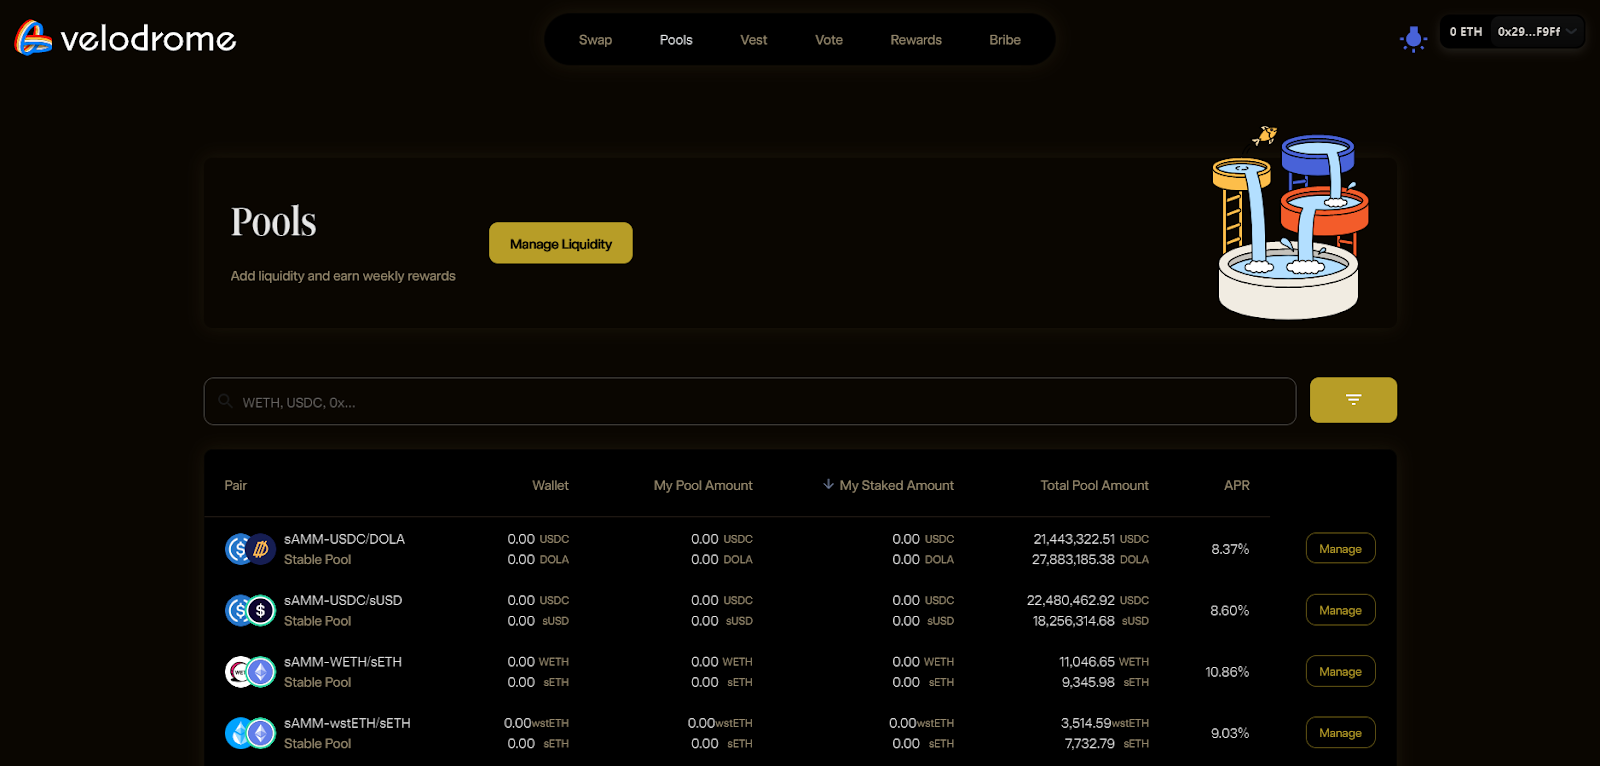Click the 3,514.59 wstETH total amount

1105,723
